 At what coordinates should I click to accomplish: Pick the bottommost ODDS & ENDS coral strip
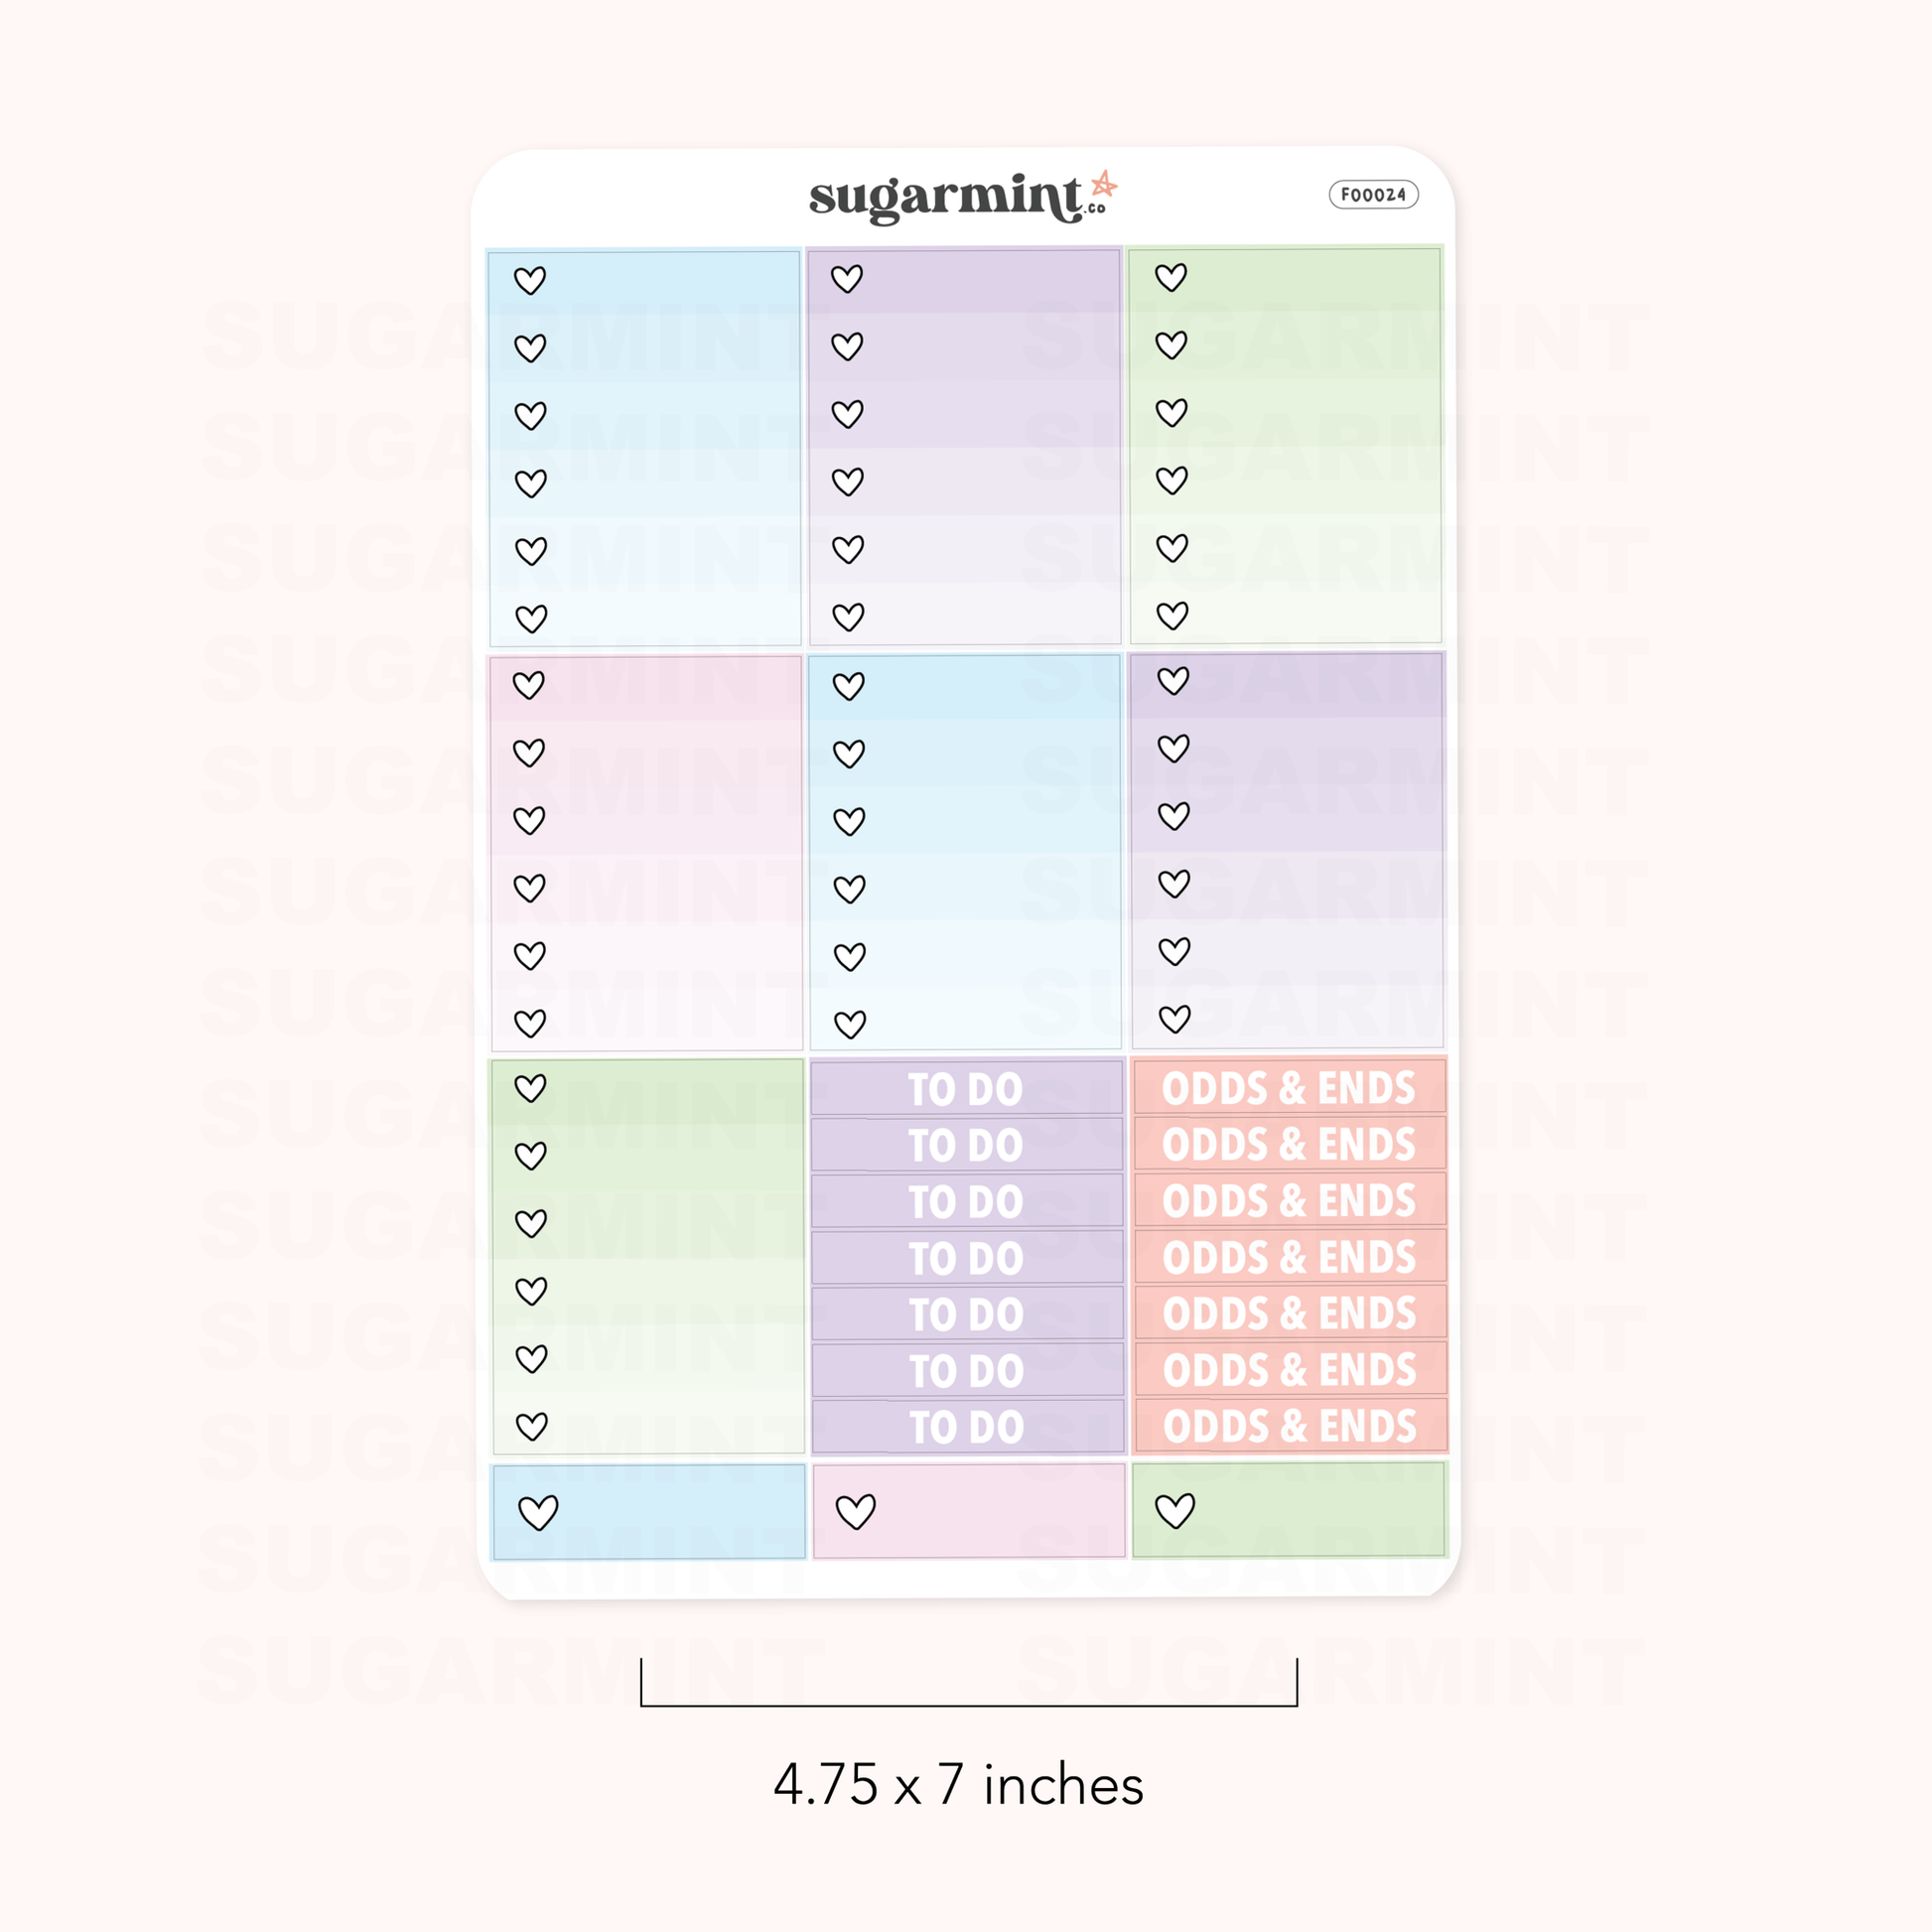coord(1290,1426)
